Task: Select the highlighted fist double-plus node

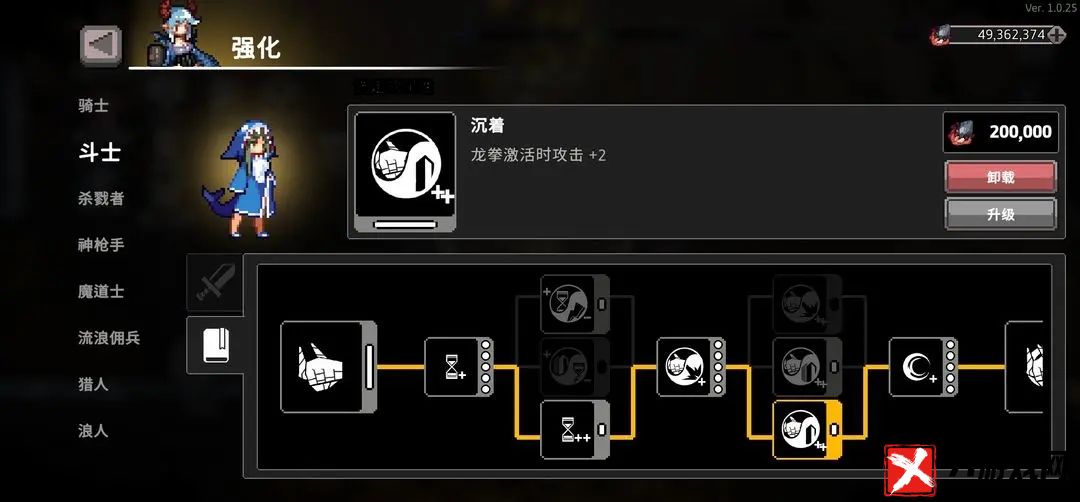Action: 808,430
